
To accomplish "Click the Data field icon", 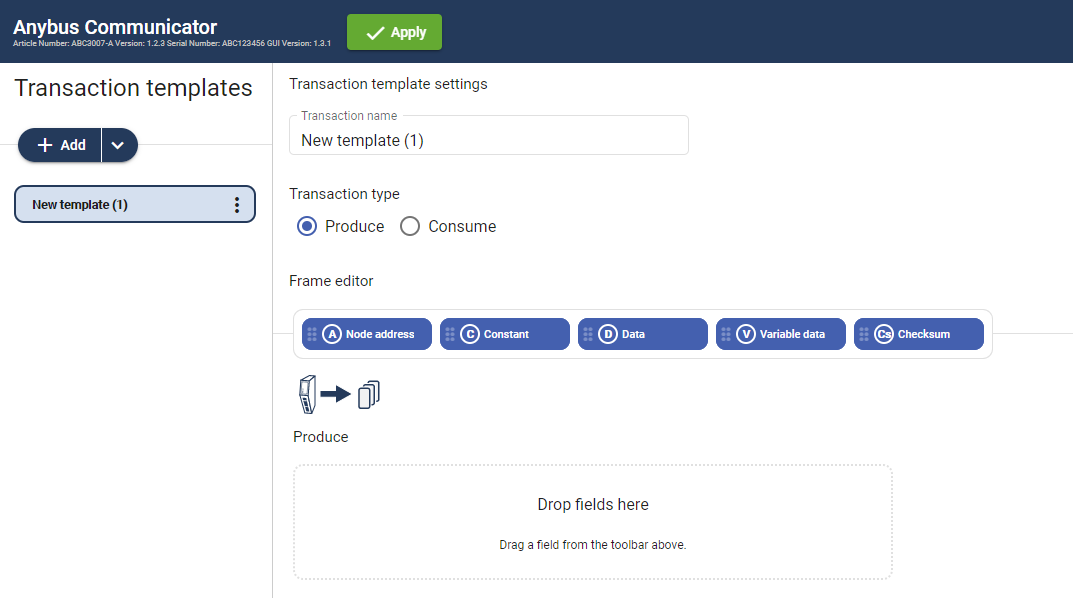I will (610, 334).
